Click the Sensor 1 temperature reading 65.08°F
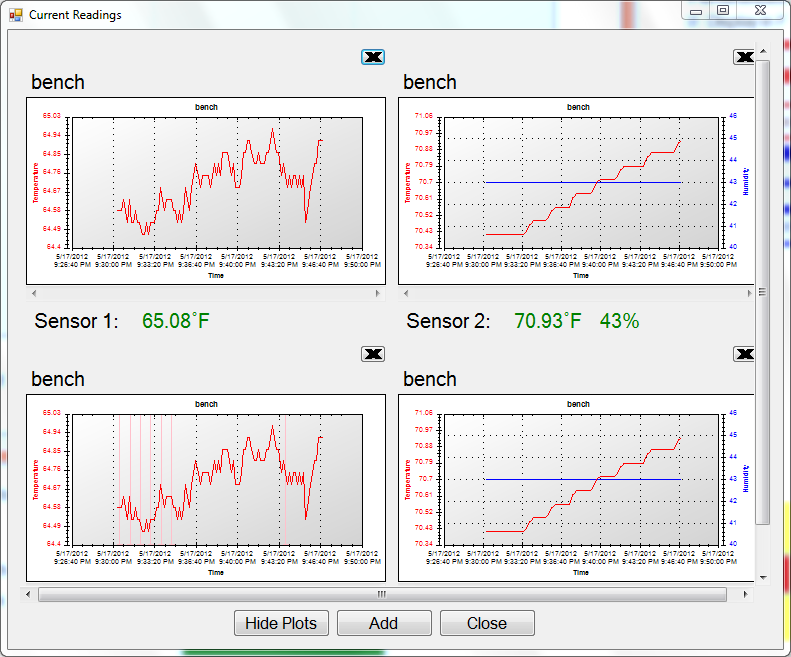This screenshot has width=791, height=657. coord(176,321)
